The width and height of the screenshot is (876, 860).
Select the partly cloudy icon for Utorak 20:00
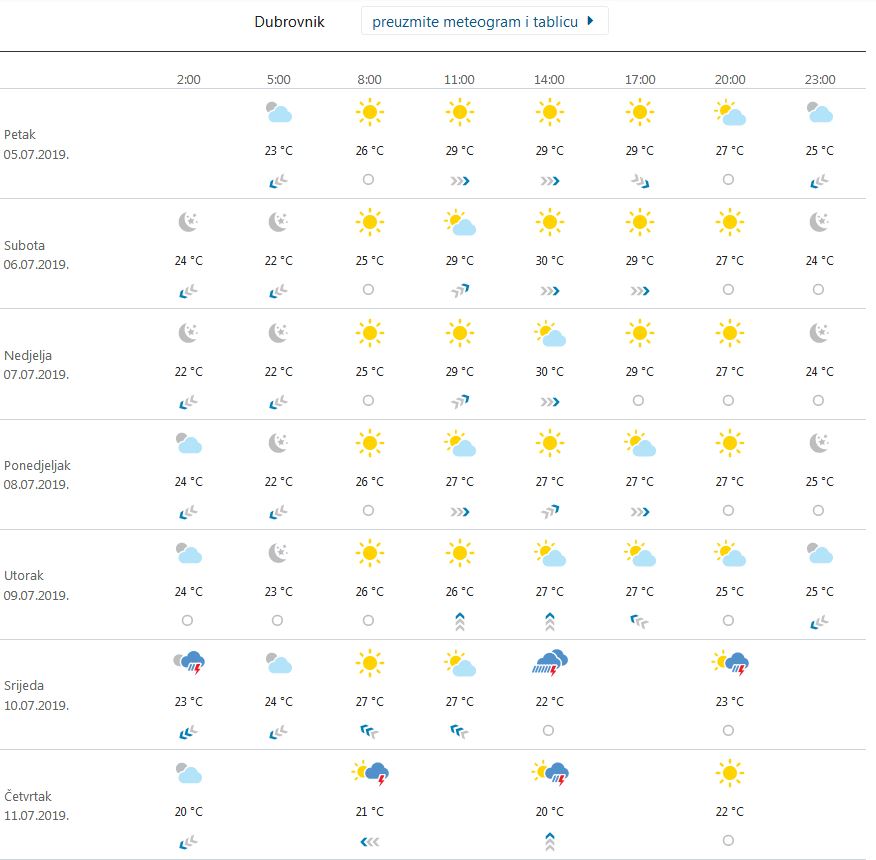coord(729,553)
